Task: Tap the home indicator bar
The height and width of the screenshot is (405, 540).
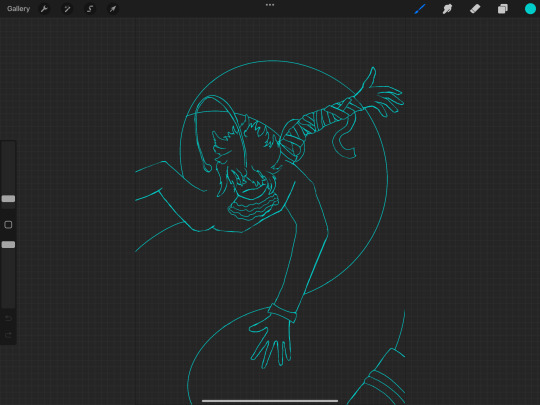Action: [270, 401]
